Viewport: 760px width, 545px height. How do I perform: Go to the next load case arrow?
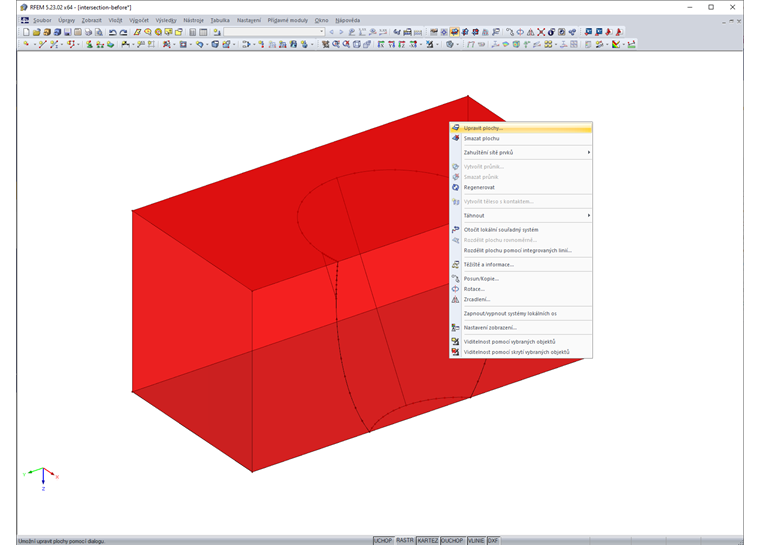click(x=341, y=32)
